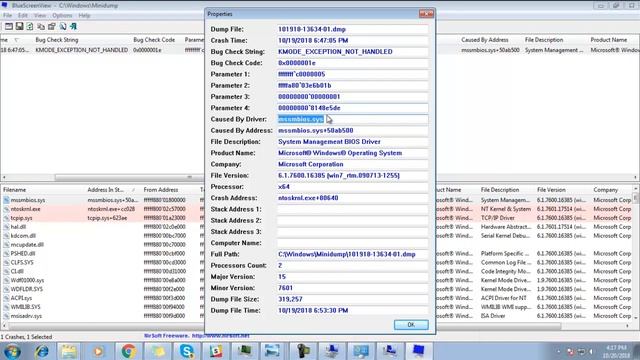Viewport: 640px width, 360px height.
Task: Click the Crash Address field in Properties
Action: (353, 198)
